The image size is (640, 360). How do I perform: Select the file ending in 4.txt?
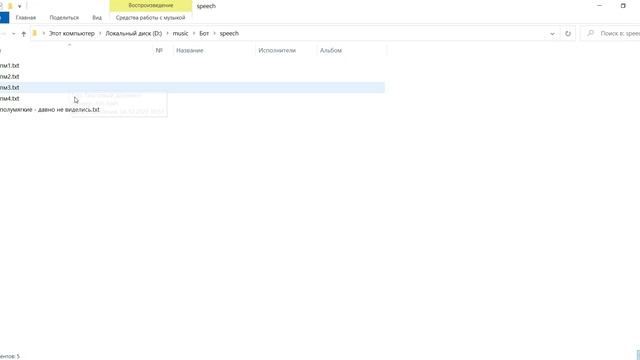tap(9, 98)
